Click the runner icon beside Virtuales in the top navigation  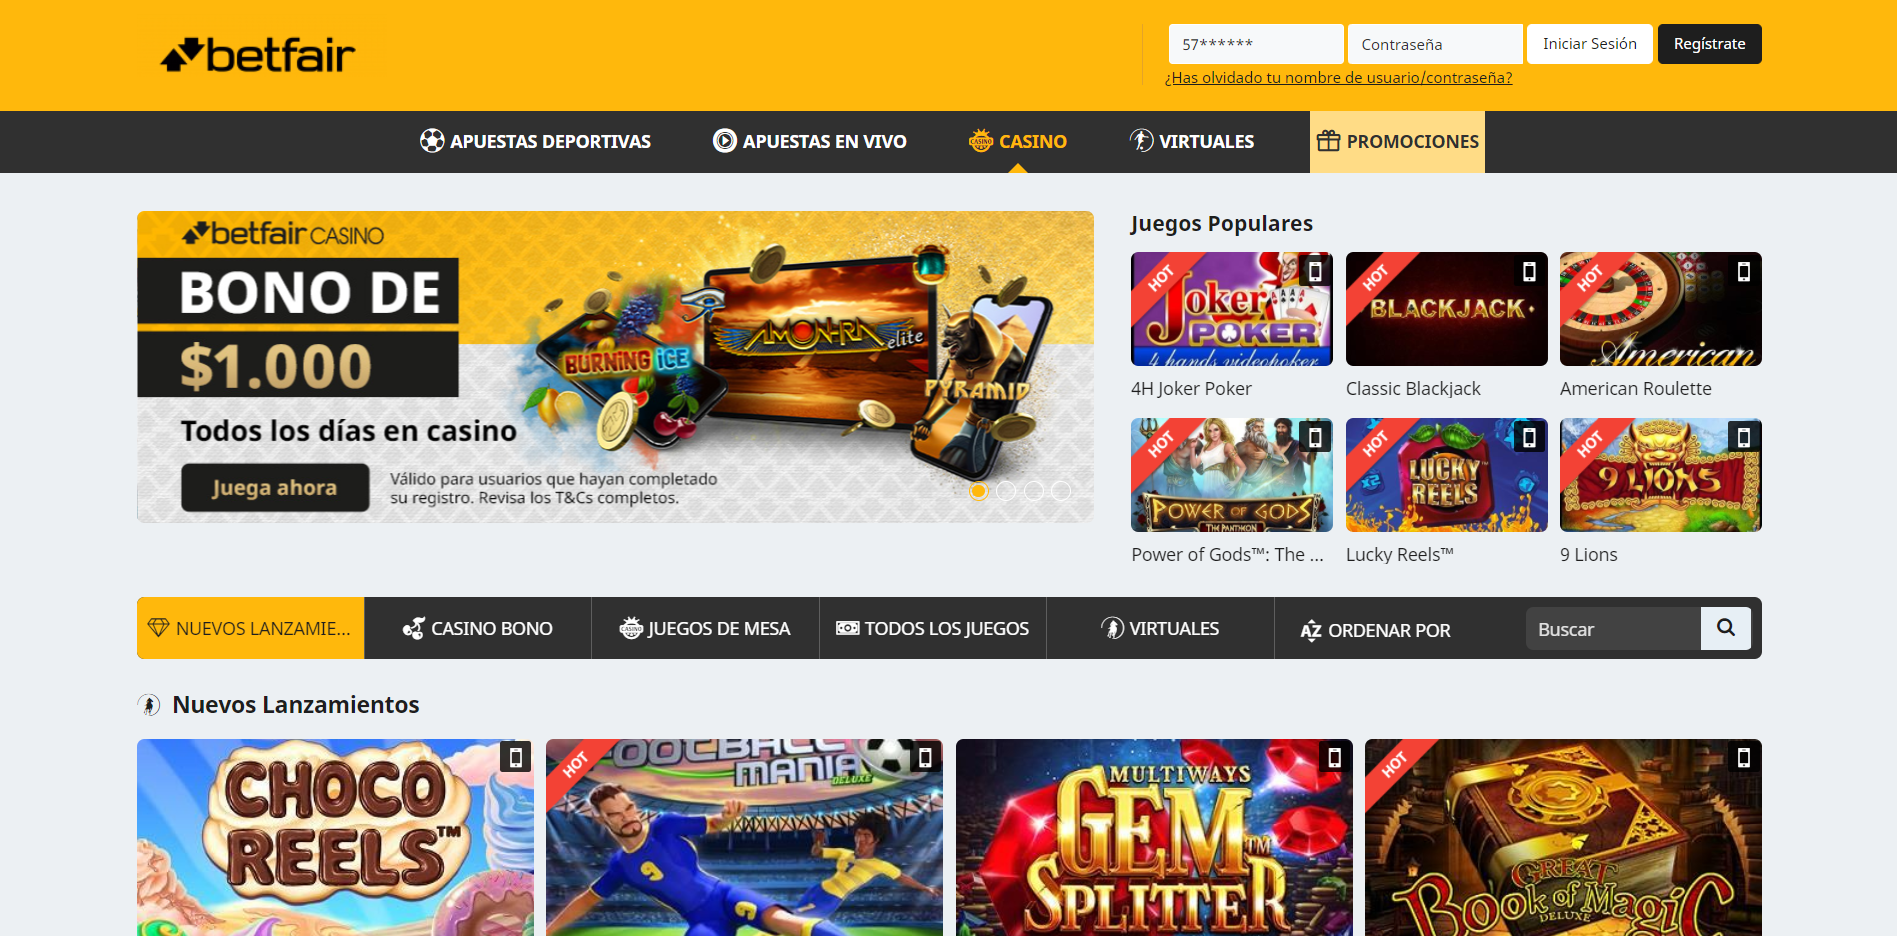click(1141, 141)
